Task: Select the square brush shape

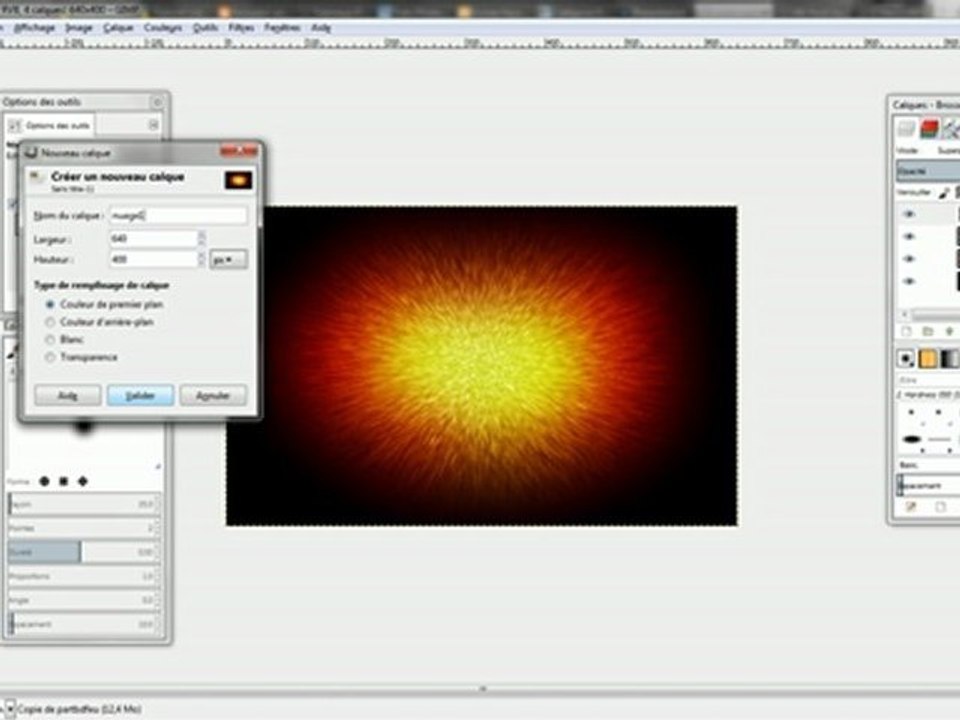Action: [63, 481]
